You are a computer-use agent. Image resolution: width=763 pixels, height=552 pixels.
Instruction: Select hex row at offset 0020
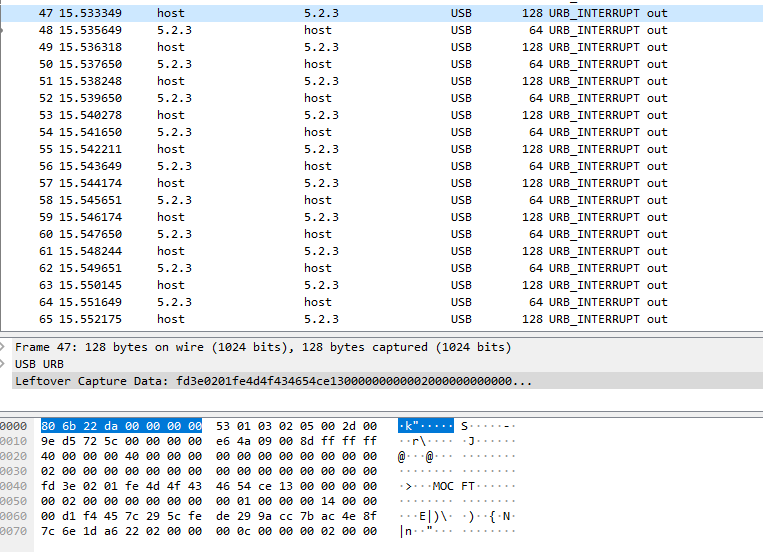pos(209,457)
